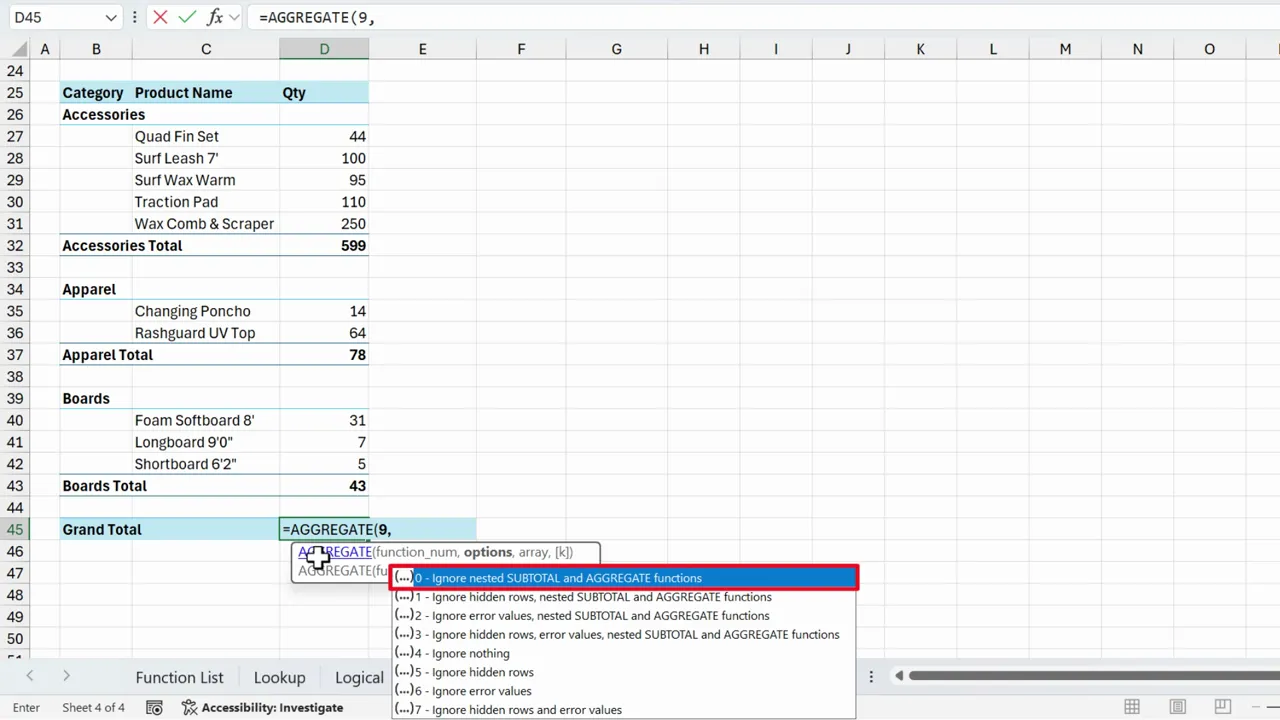
Task: Click the Insert Function (fx) icon
Action: [214, 17]
